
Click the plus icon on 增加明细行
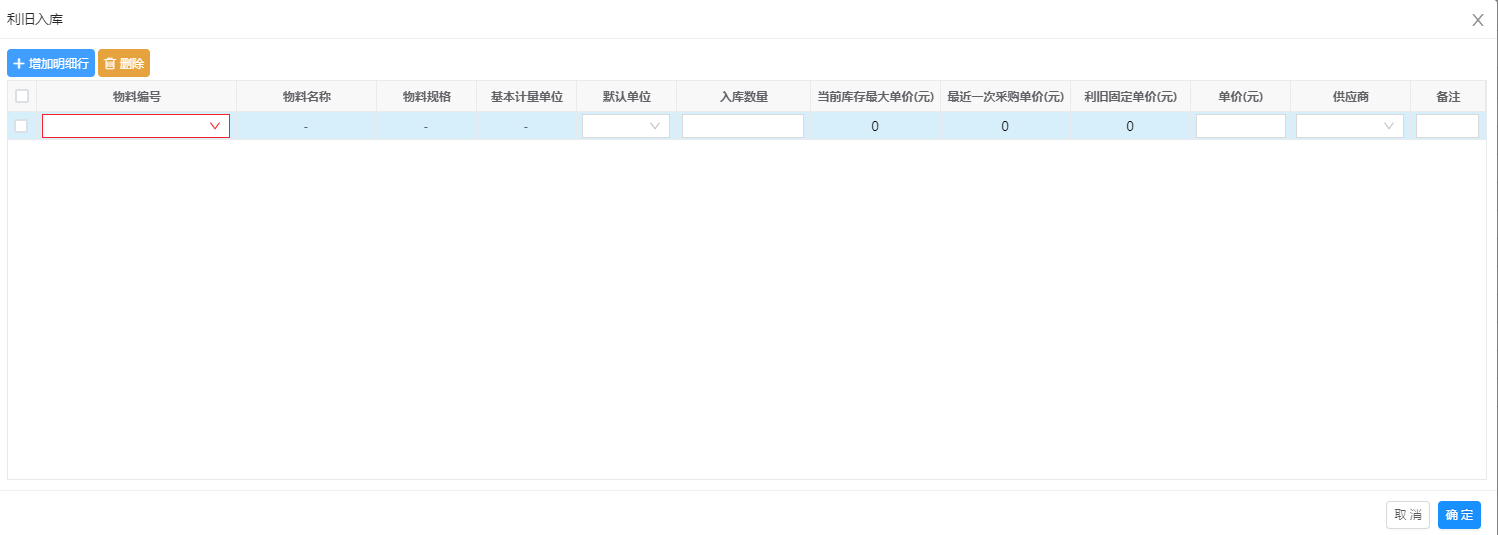pos(19,64)
